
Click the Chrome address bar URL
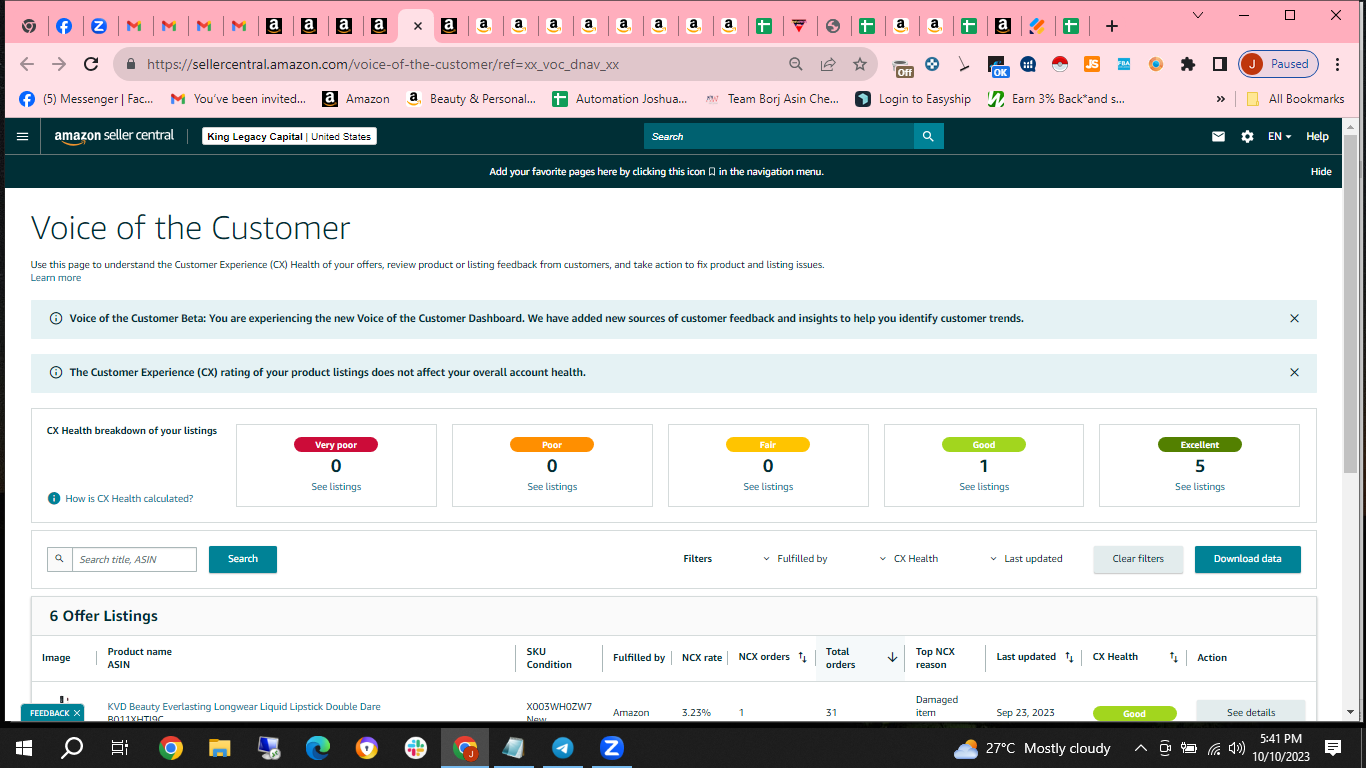383,64
